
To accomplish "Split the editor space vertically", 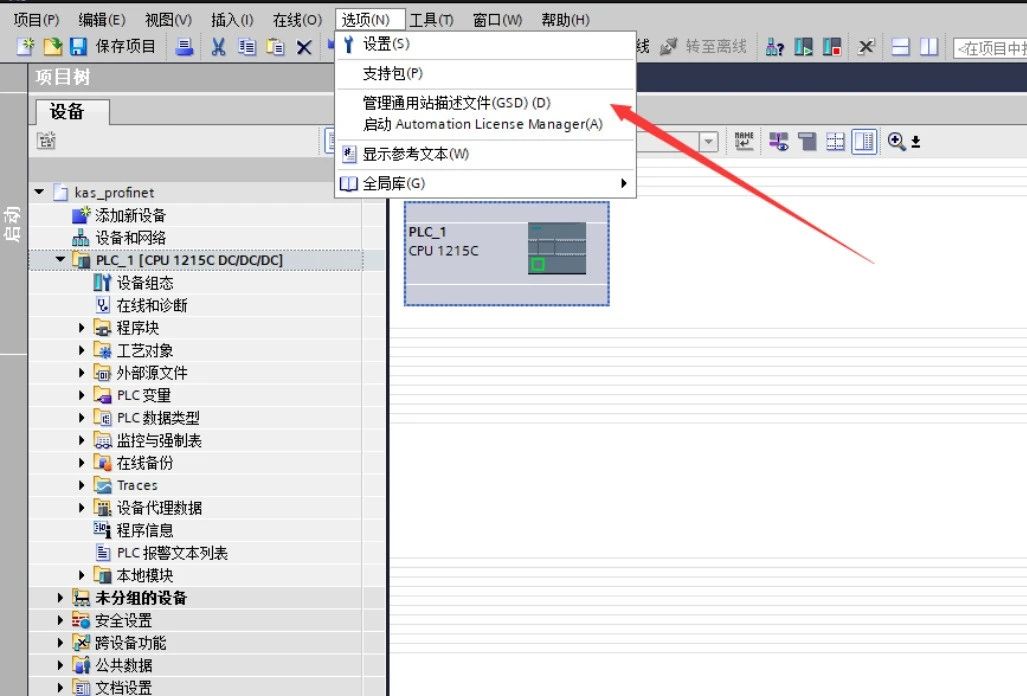I will click(929, 47).
